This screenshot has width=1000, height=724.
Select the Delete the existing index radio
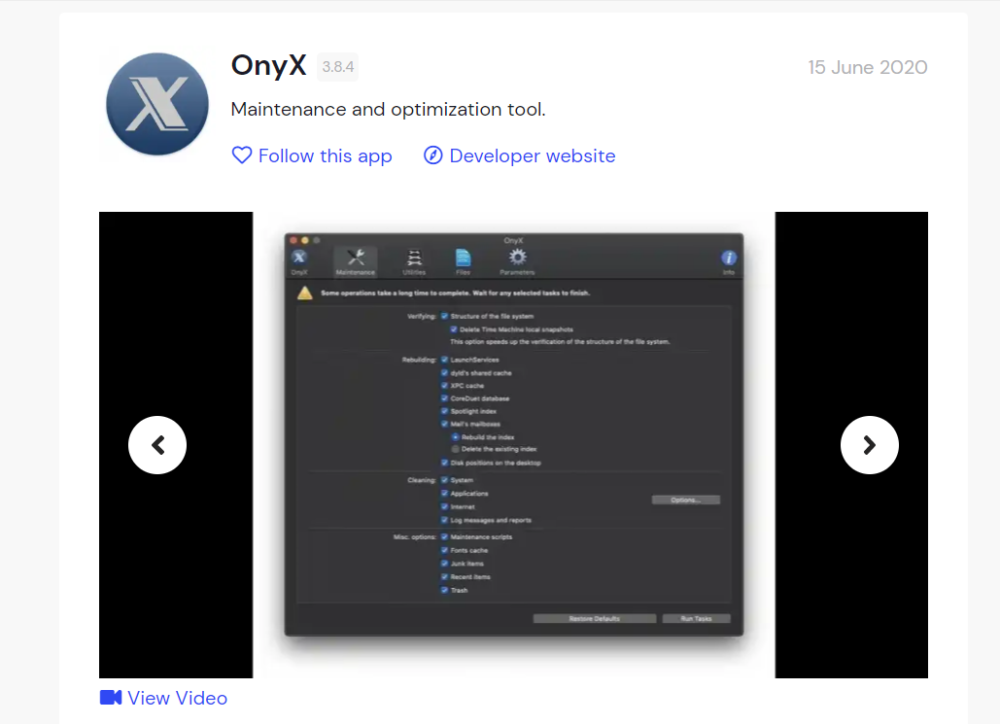pyautogui.click(x=455, y=449)
